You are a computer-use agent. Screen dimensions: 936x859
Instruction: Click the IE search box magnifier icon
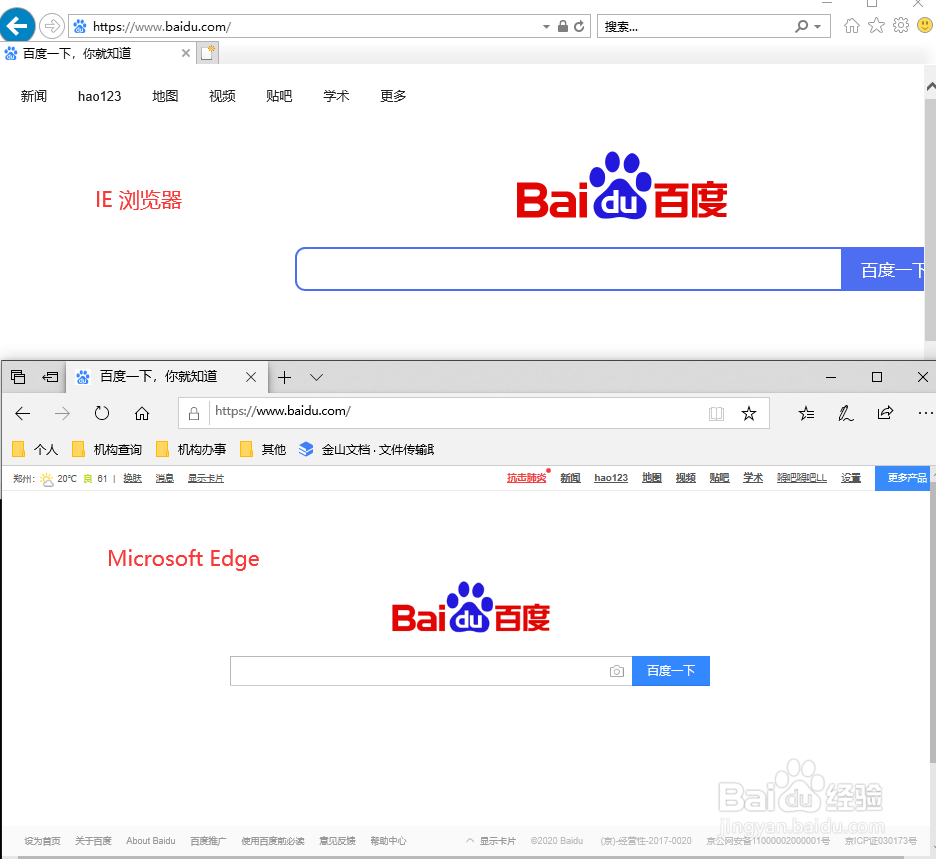802,26
